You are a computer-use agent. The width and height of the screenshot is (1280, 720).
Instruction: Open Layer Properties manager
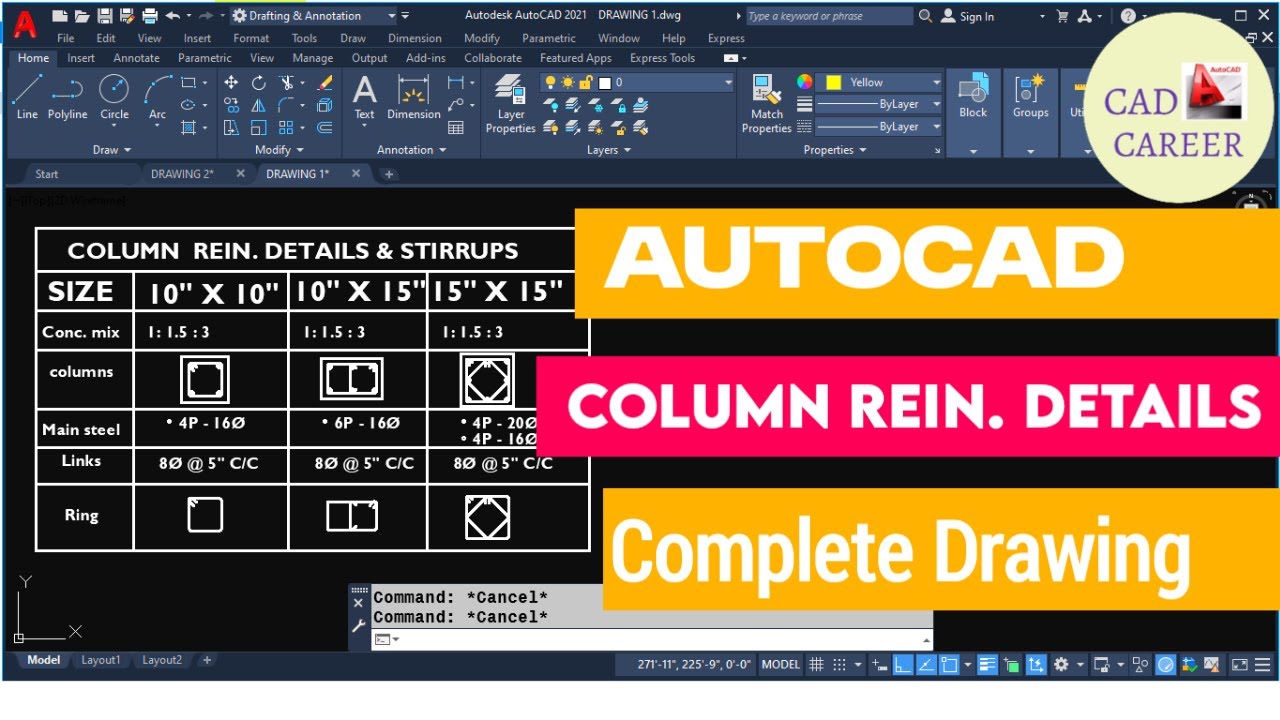tap(511, 104)
